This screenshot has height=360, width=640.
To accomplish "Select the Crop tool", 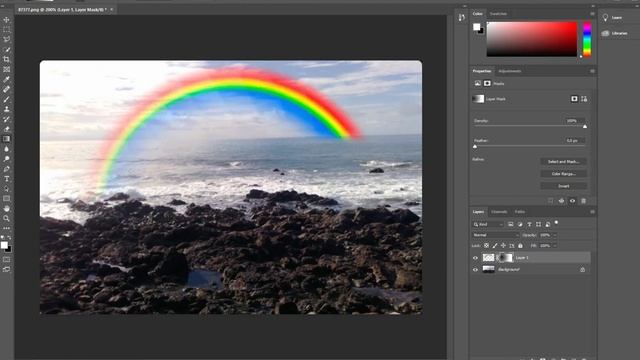I will click(x=7, y=60).
